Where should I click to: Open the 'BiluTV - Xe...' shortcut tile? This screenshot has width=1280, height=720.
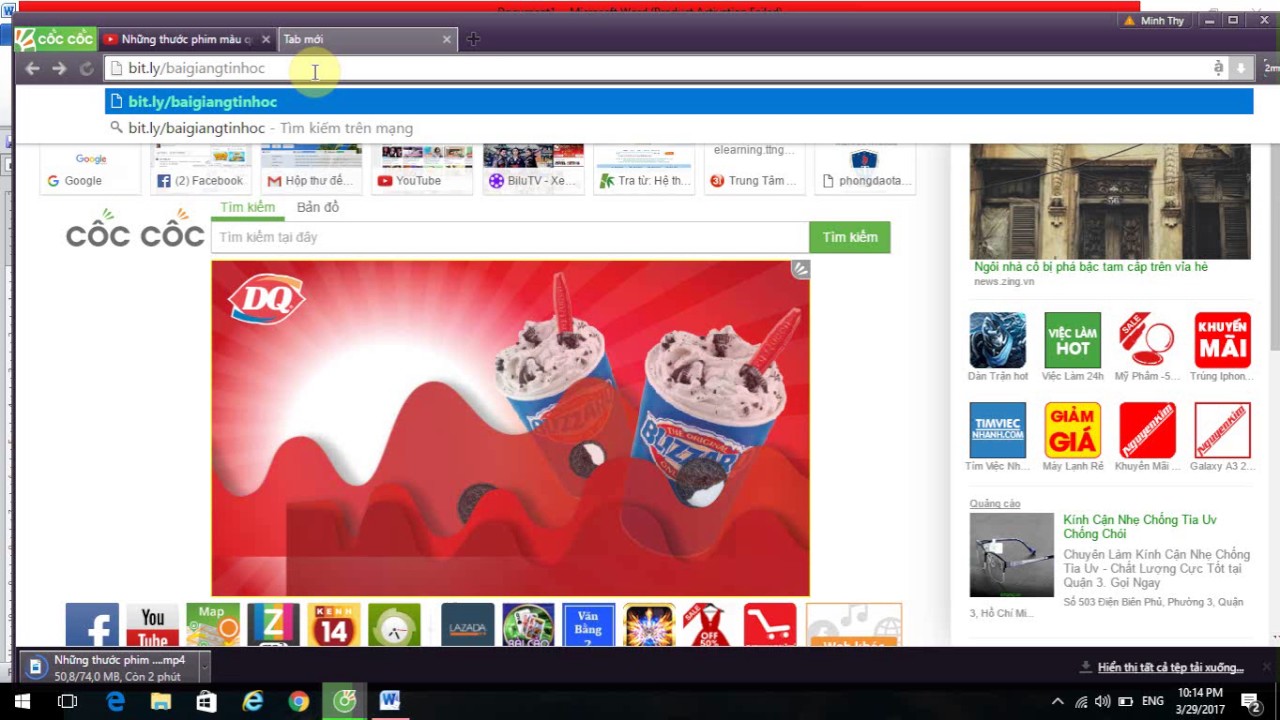[x=533, y=169]
